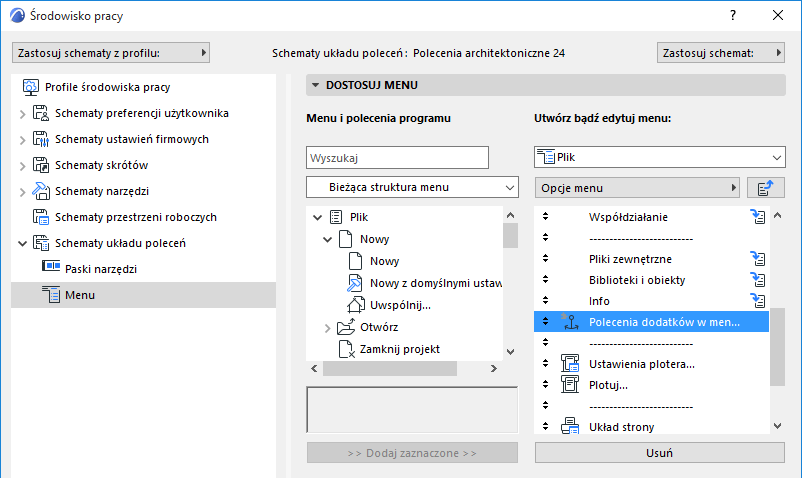Click the Ustawienia plotera icon

coord(571,363)
